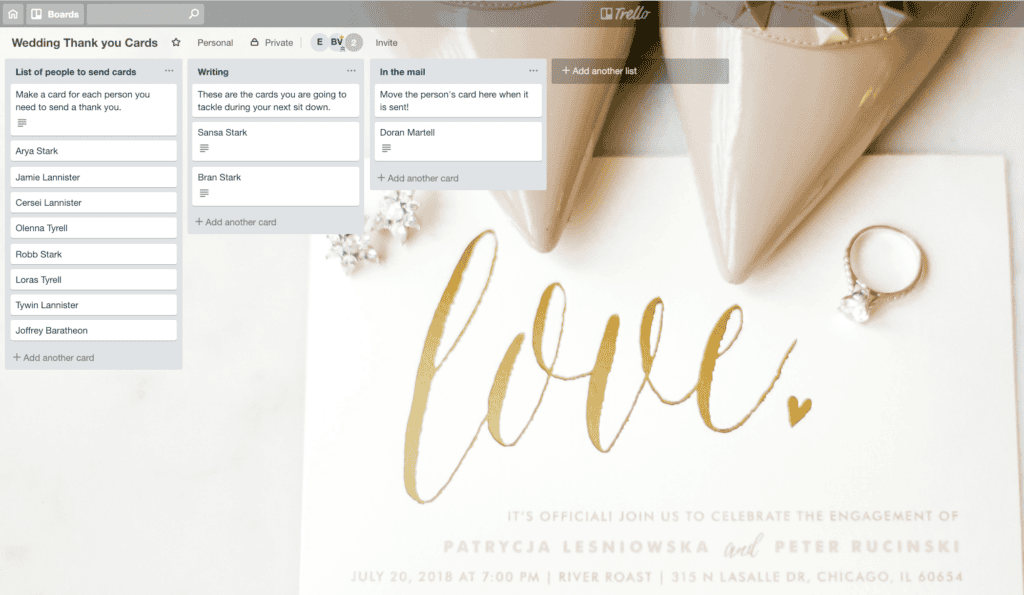Click description icon on Sansa Stark card
Image resolution: width=1024 pixels, height=595 pixels.
[x=204, y=148]
